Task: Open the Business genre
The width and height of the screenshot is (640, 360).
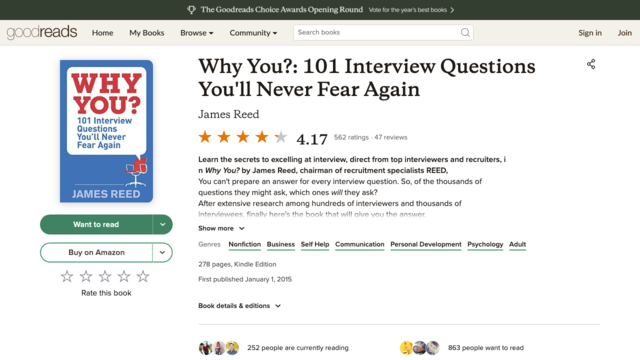Action: click(281, 244)
